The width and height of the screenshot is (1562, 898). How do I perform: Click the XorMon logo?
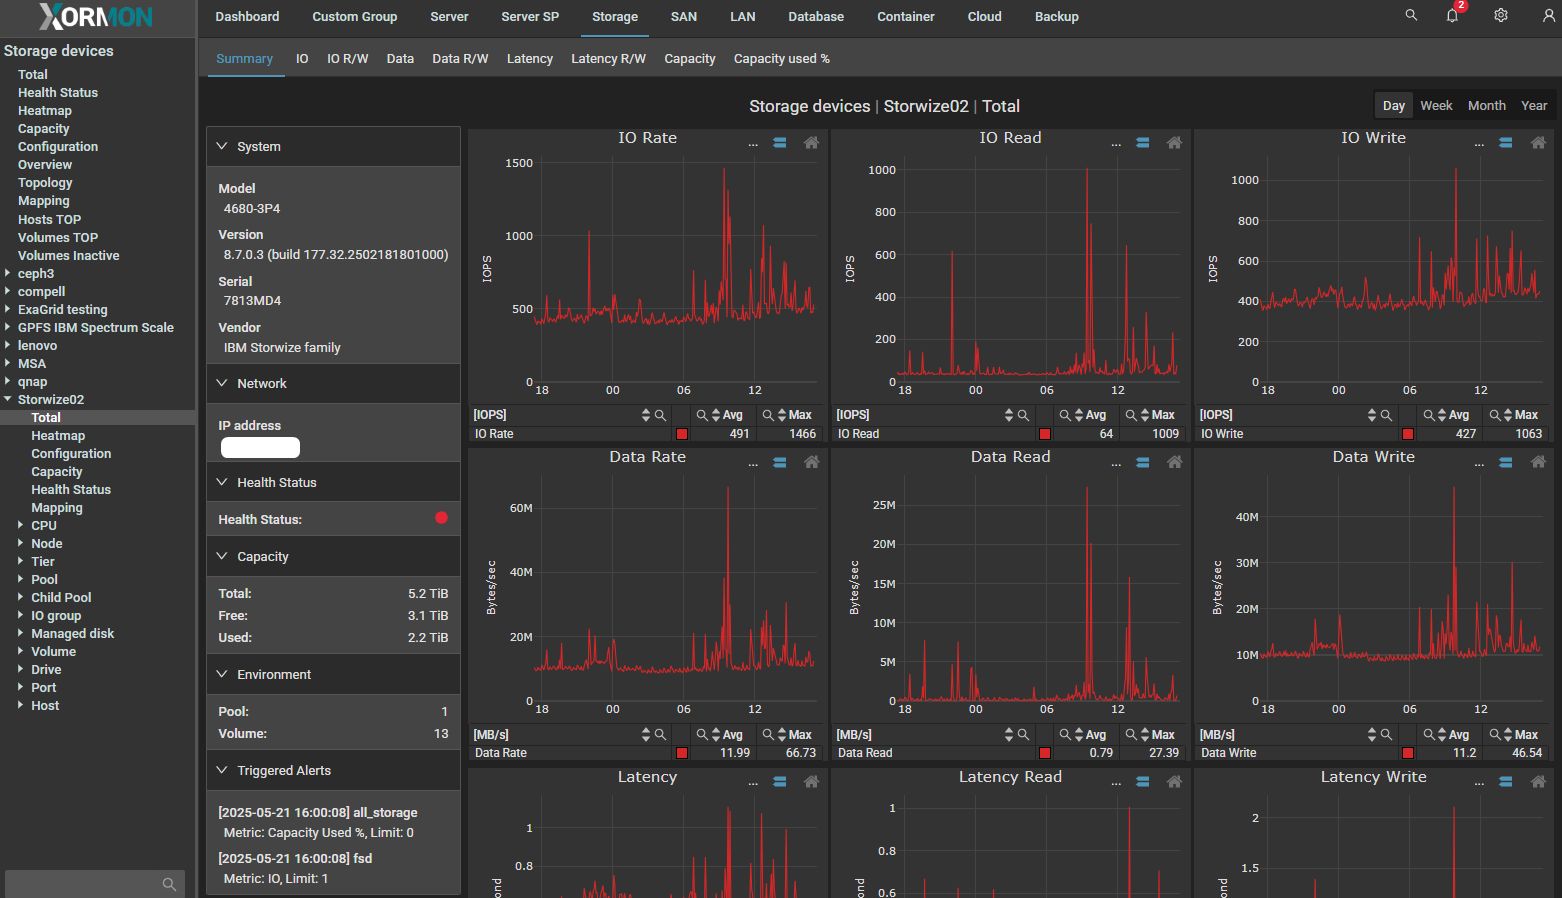tap(96, 17)
